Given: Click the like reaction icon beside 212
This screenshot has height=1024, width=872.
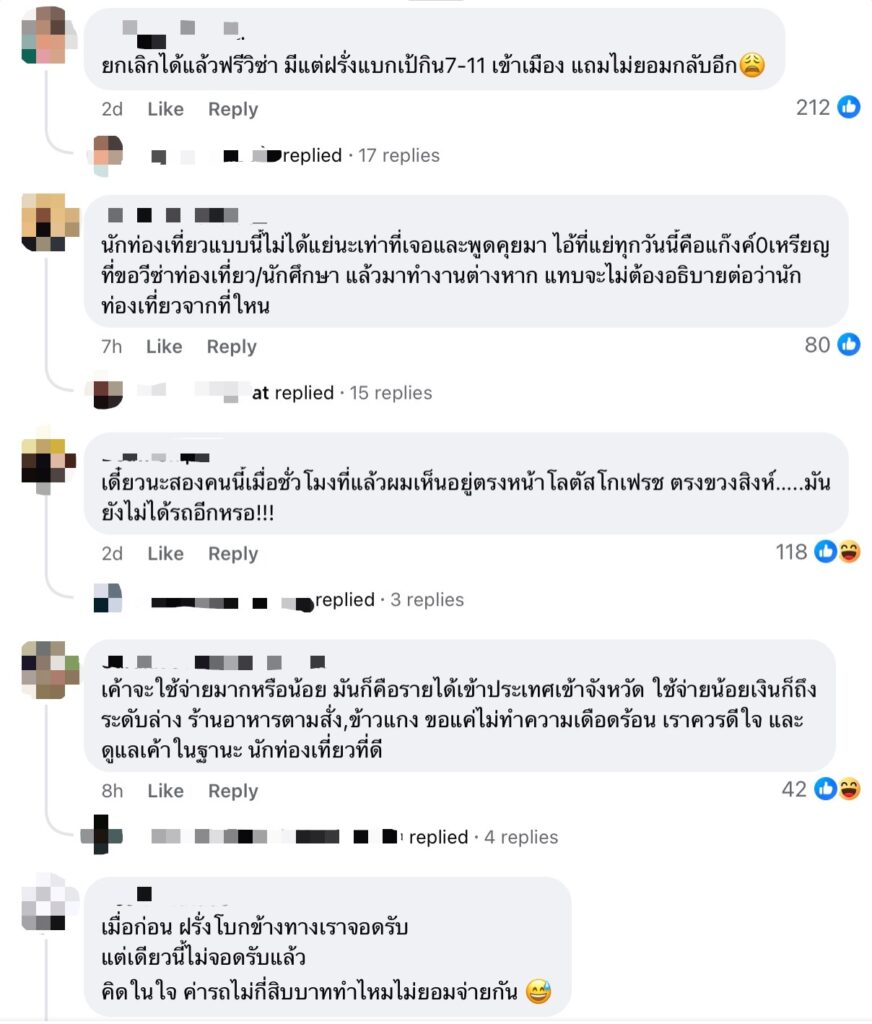Looking at the screenshot, I should 848,107.
